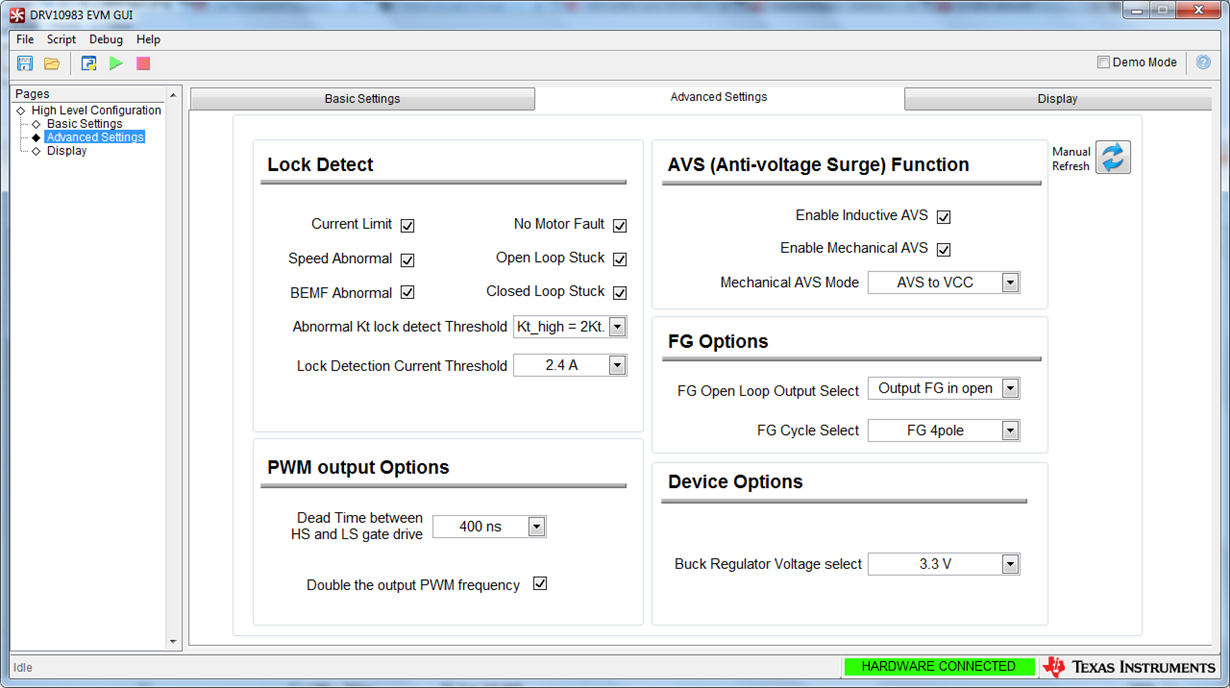Screen dimensions: 1230x688
Task: Toggle the Demo Mode checkbox
Action: click(x=1104, y=62)
